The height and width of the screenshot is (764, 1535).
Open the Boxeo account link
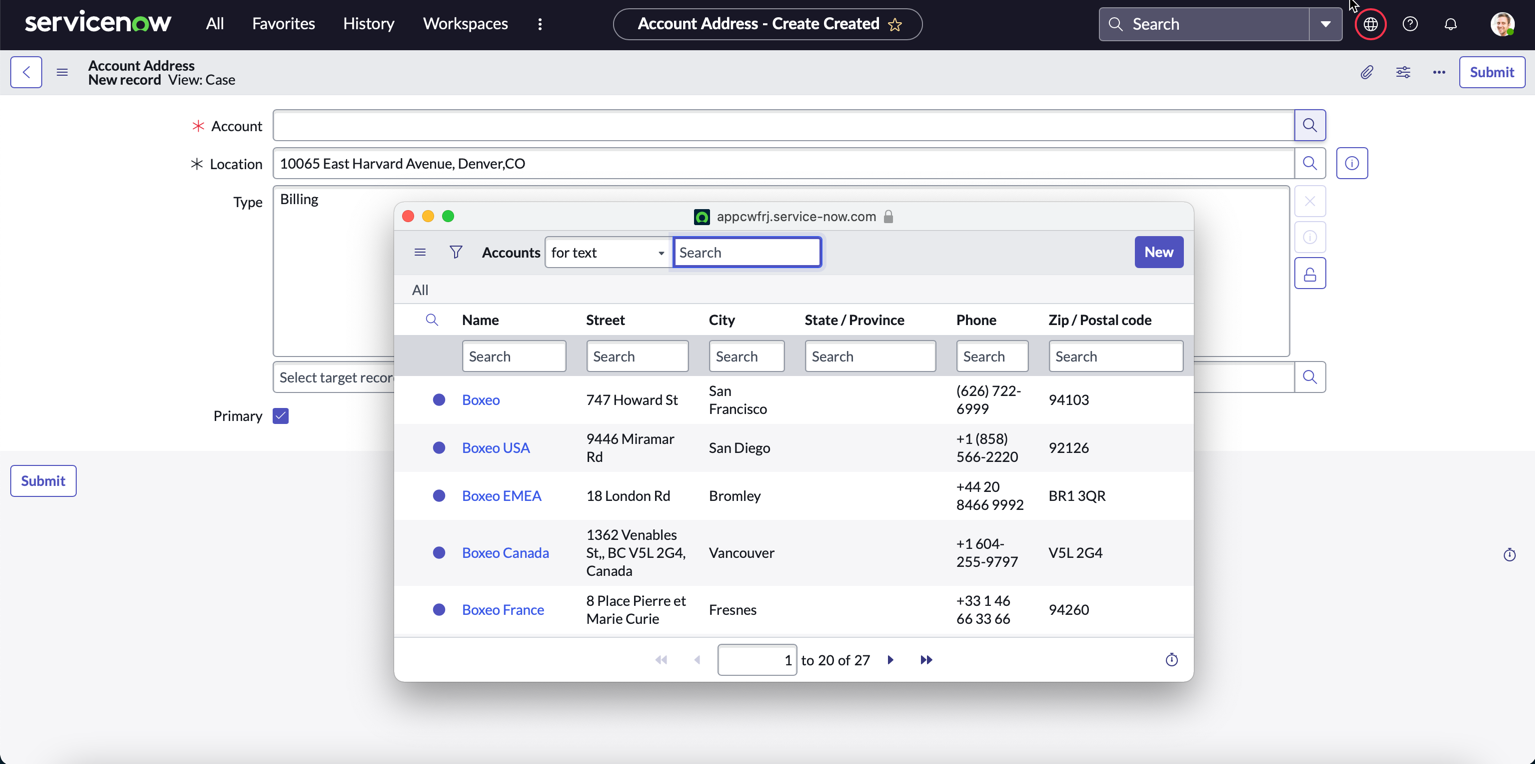click(481, 400)
